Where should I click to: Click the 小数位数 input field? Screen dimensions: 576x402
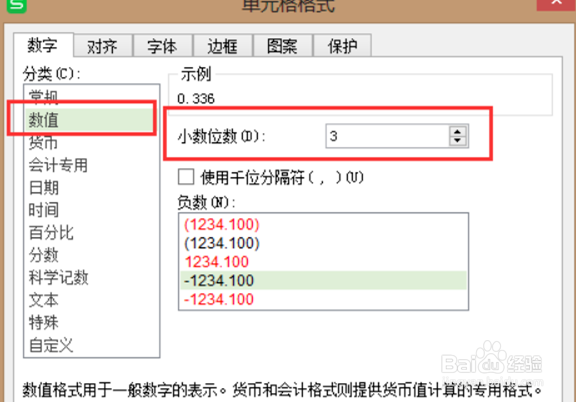point(387,136)
